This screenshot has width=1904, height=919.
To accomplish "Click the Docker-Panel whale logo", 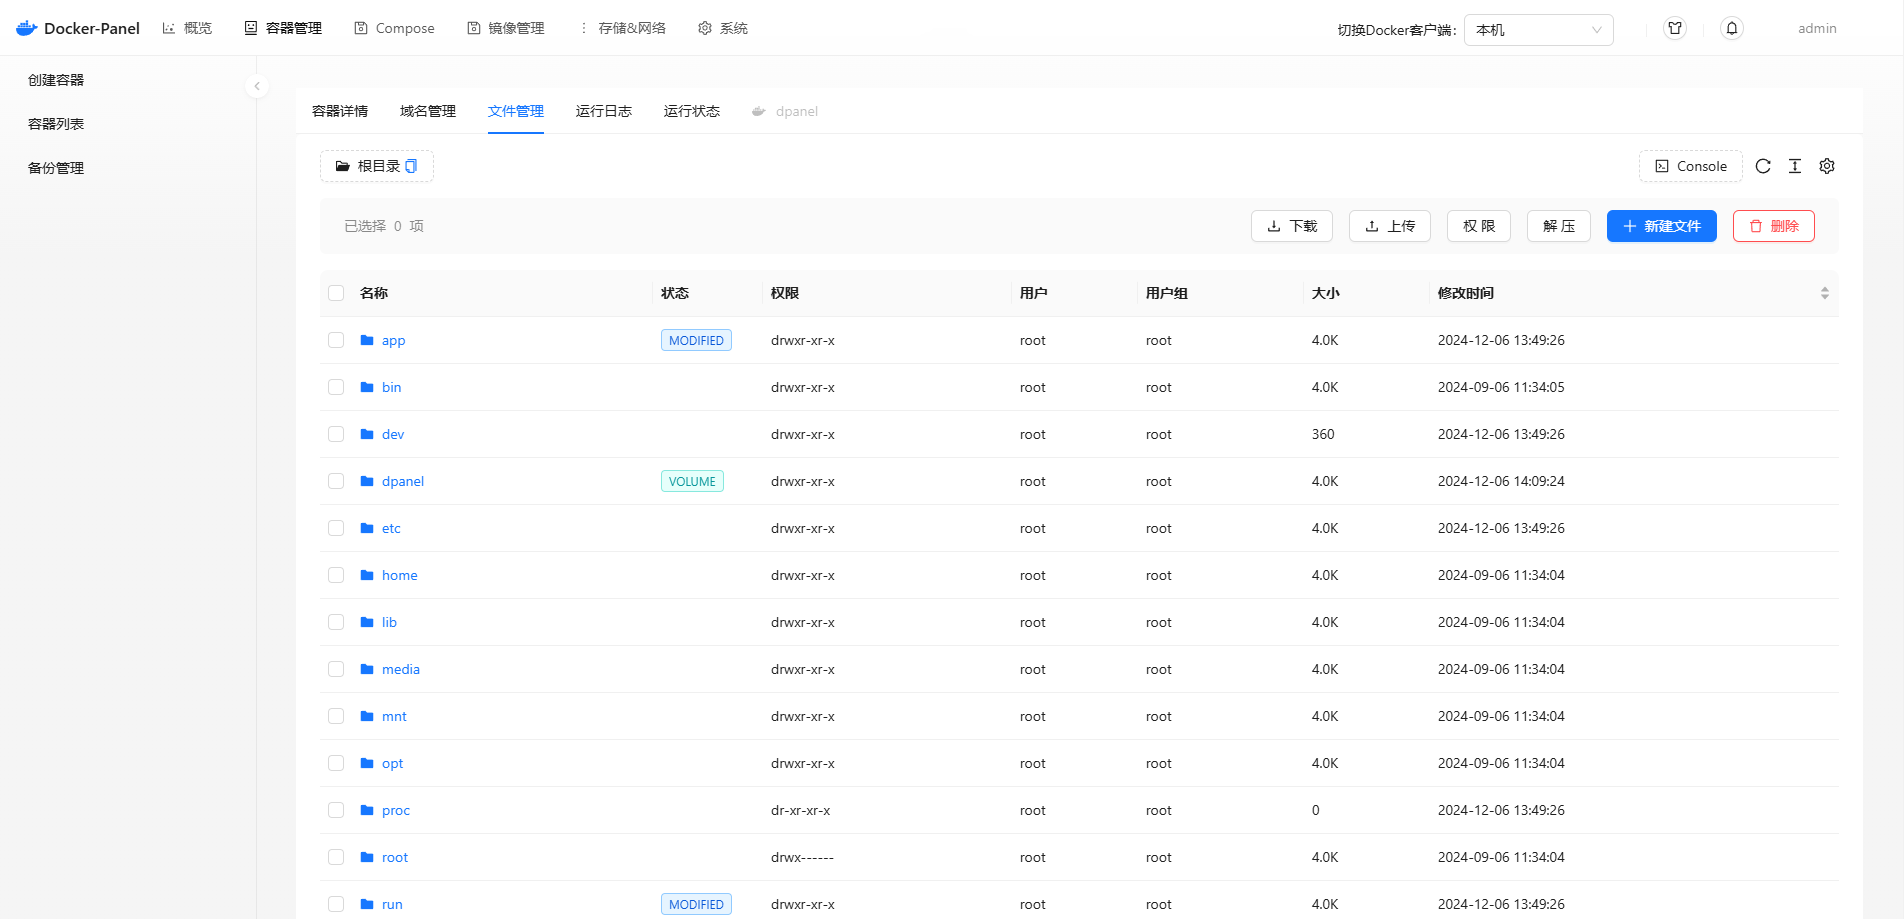I will (x=27, y=28).
